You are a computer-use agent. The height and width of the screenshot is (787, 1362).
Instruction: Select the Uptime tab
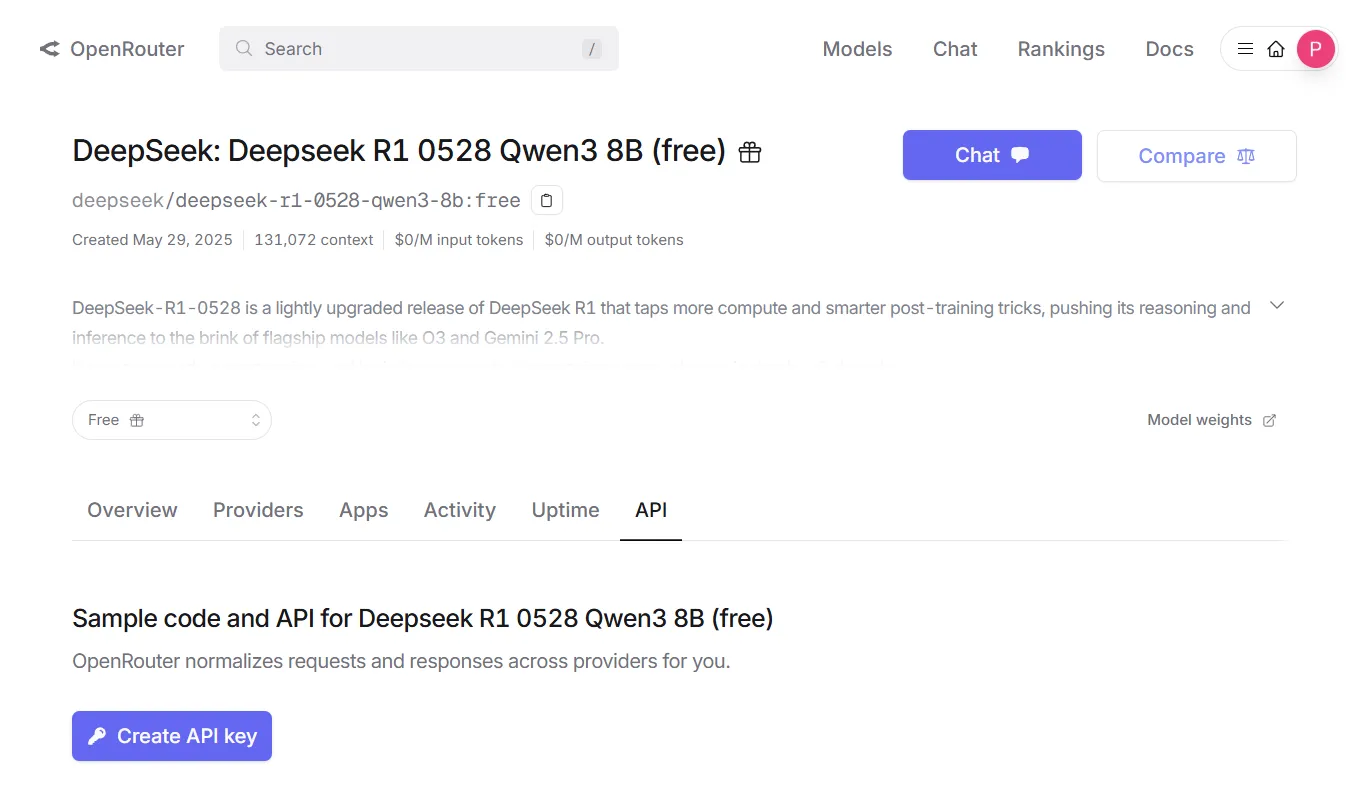pyautogui.click(x=565, y=510)
